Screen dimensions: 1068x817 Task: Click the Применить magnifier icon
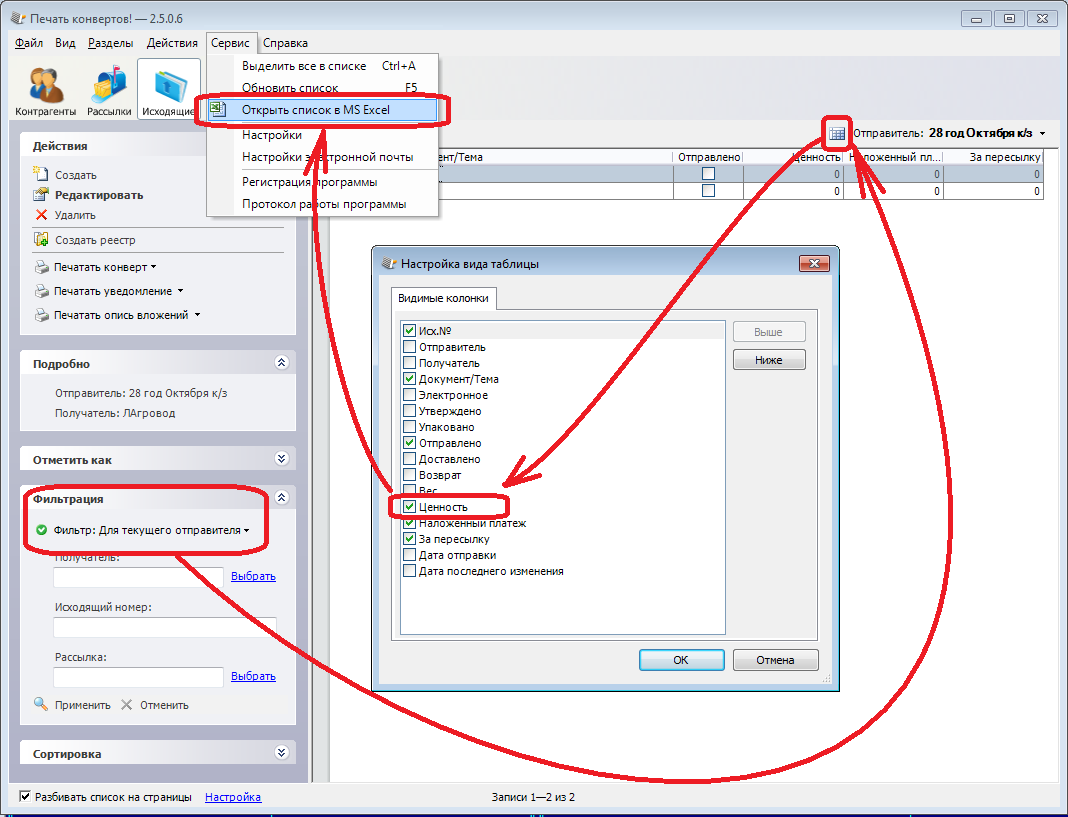(41, 704)
